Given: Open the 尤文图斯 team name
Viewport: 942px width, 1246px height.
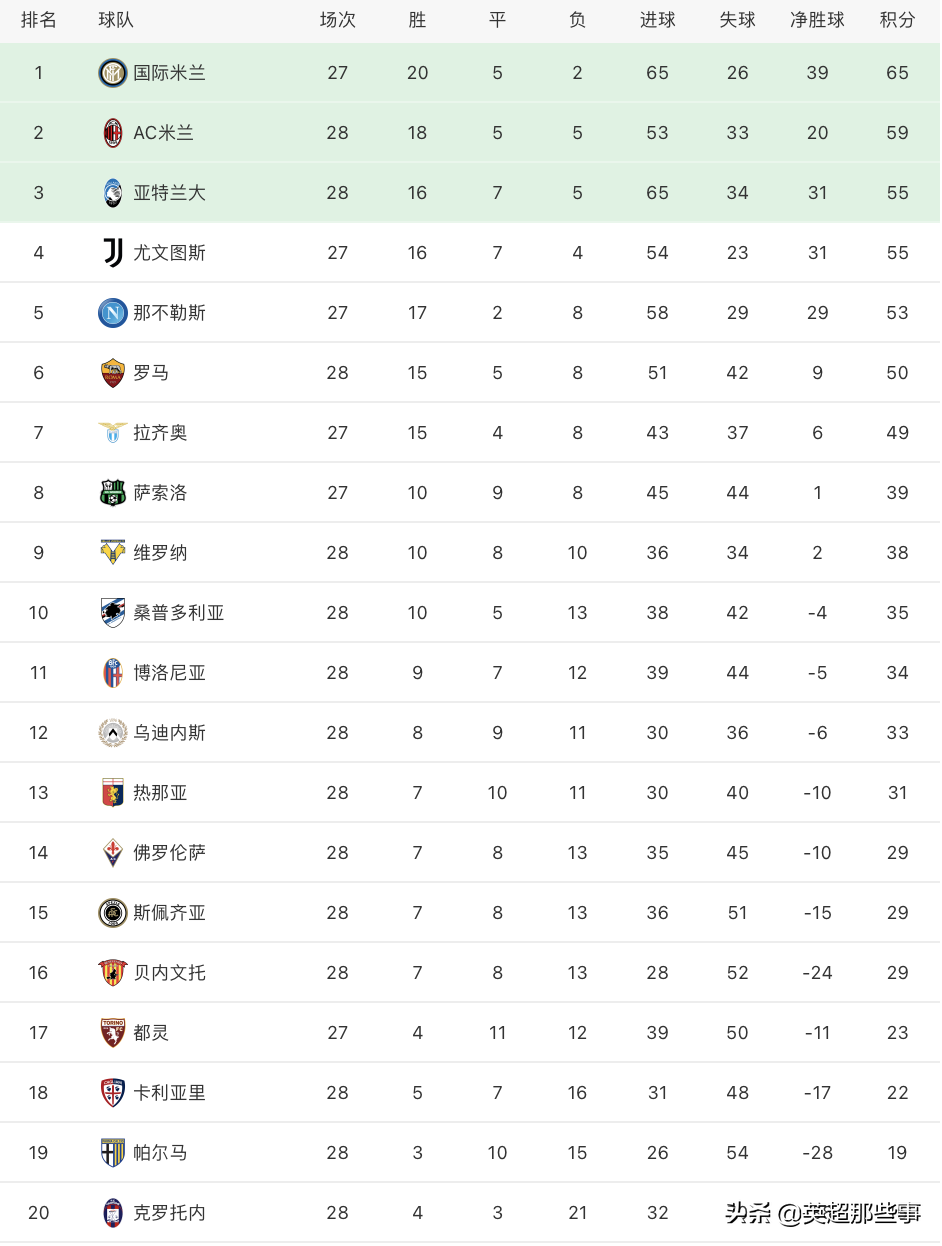Looking at the screenshot, I should 170,253.
